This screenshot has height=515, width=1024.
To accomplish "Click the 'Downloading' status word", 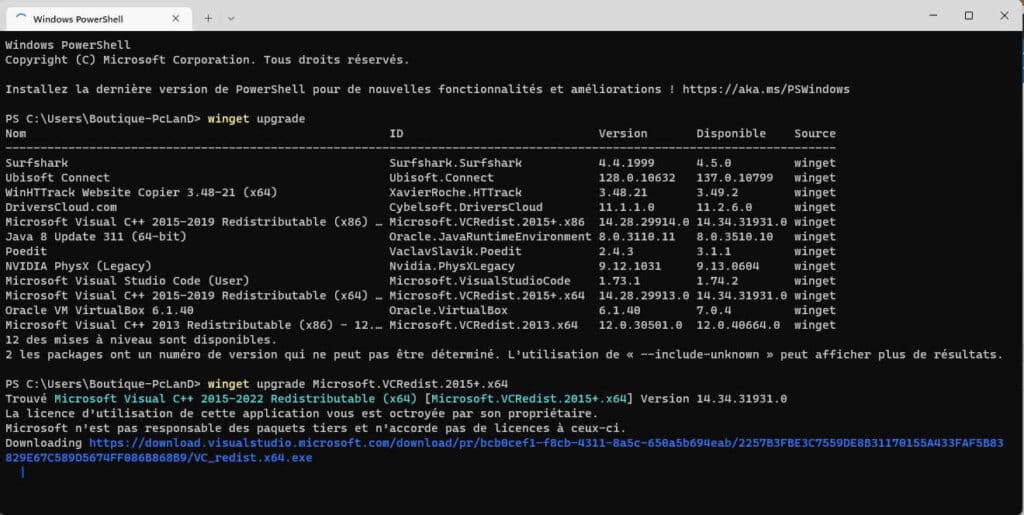I will pos(44,443).
